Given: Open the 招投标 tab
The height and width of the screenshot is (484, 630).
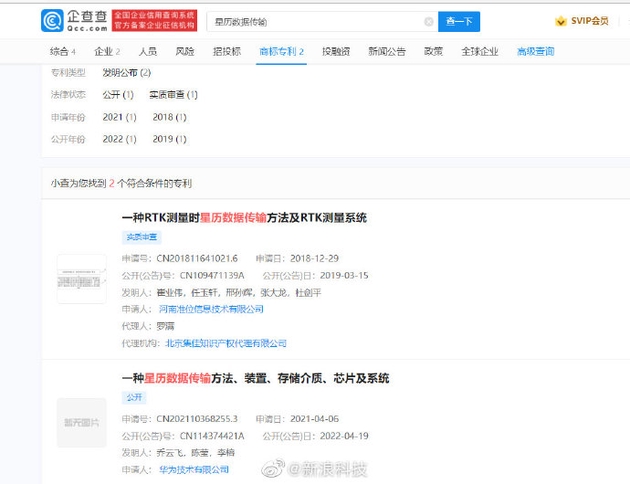Looking at the screenshot, I should (x=227, y=51).
